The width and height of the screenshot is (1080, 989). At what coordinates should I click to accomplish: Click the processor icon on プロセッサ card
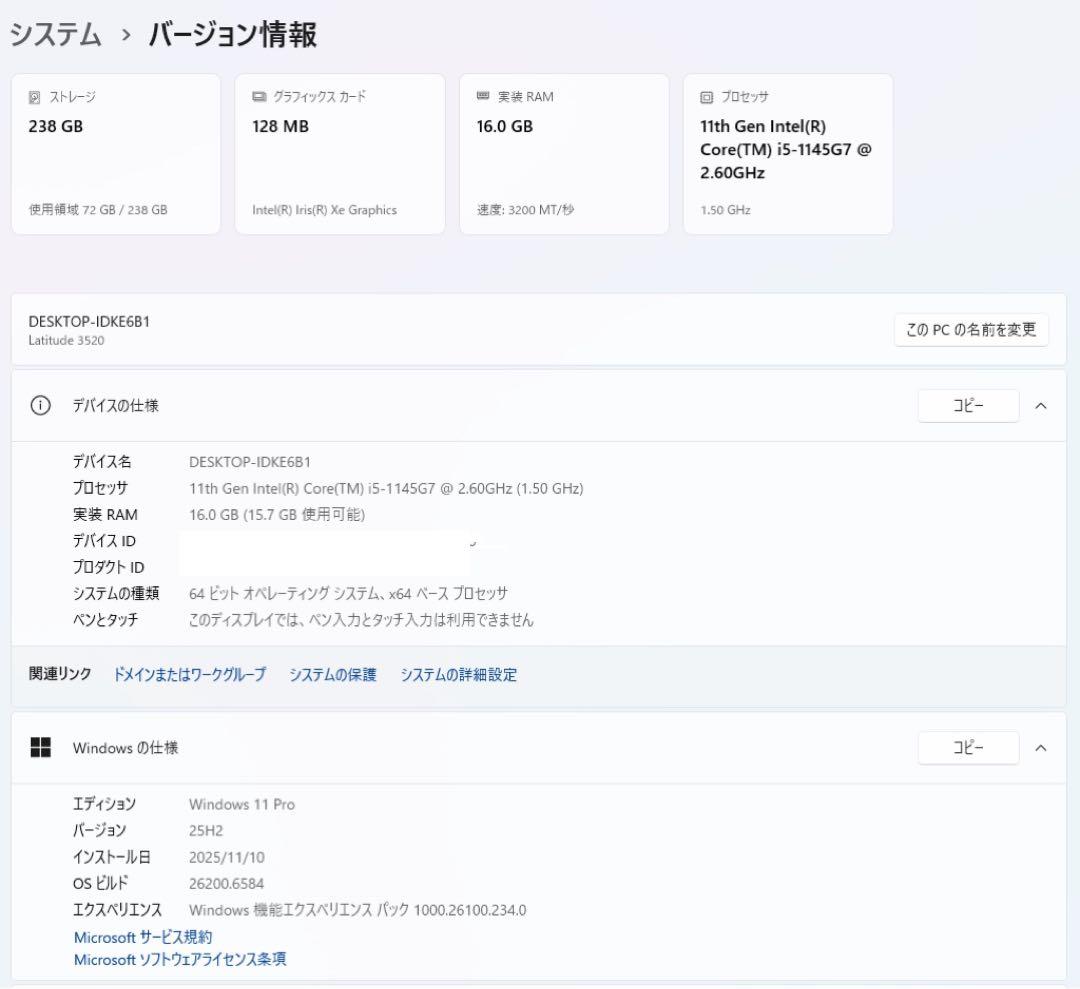click(x=706, y=96)
